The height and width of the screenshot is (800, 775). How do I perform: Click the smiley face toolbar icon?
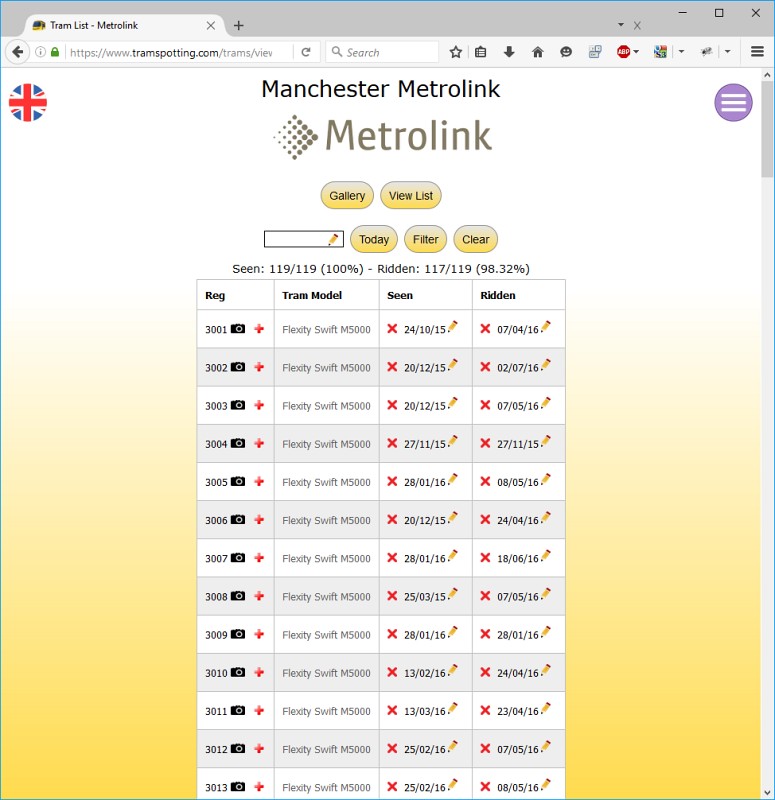point(566,52)
